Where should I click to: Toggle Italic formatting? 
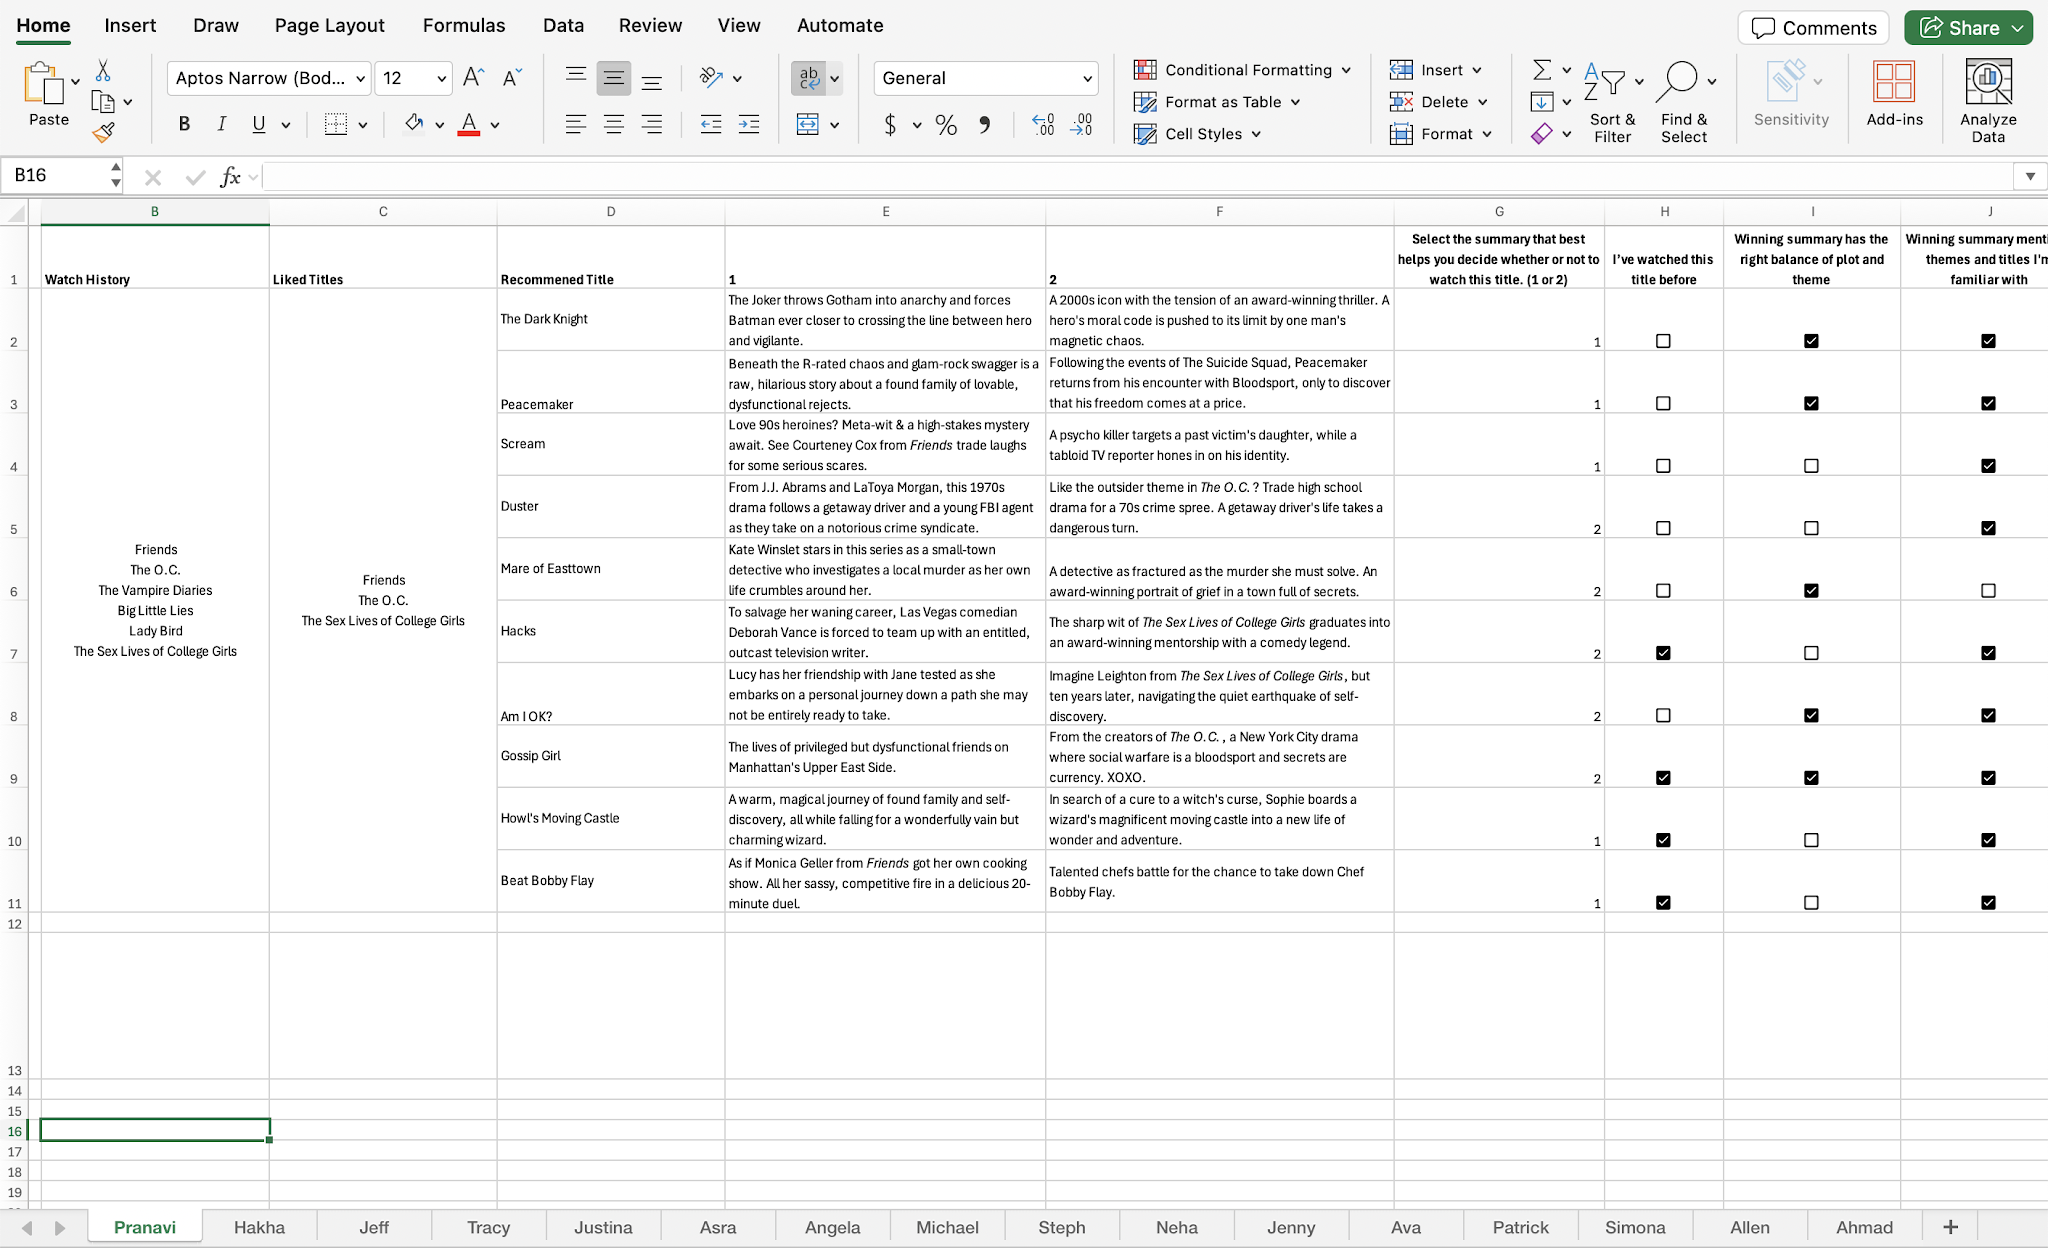(x=221, y=124)
